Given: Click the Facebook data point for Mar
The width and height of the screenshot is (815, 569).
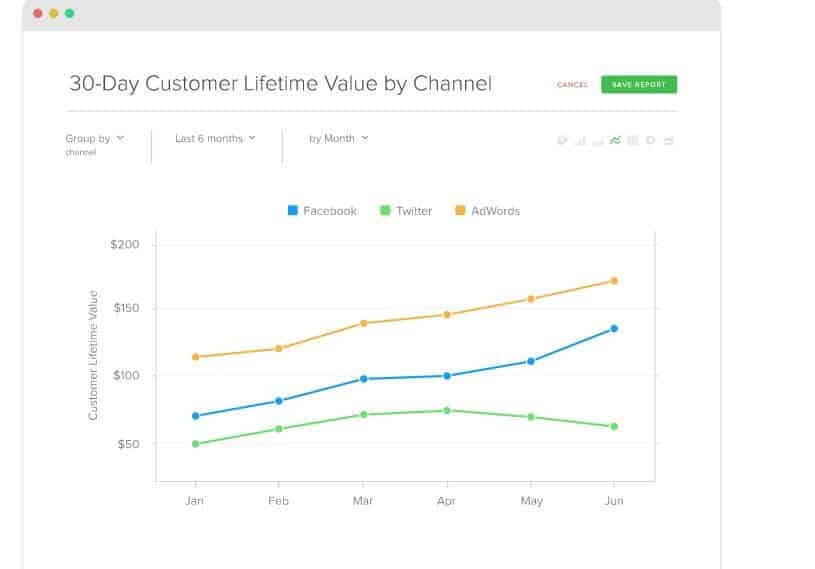Looking at the screenshot, I should coord(363,379).
